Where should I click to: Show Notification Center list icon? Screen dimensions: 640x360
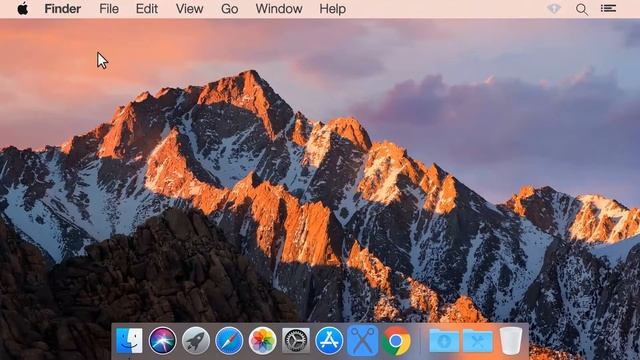(x=608, y=8)
